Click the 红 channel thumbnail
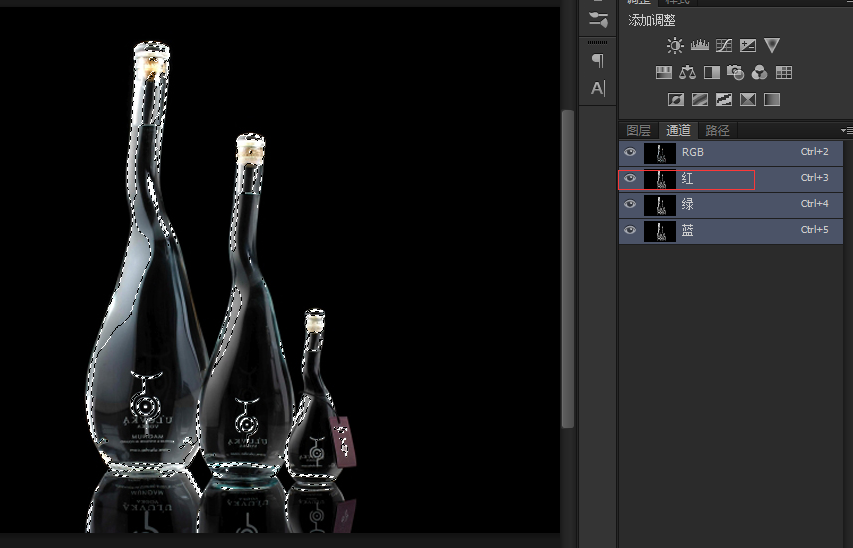853x548 pixels. (660, 179)
